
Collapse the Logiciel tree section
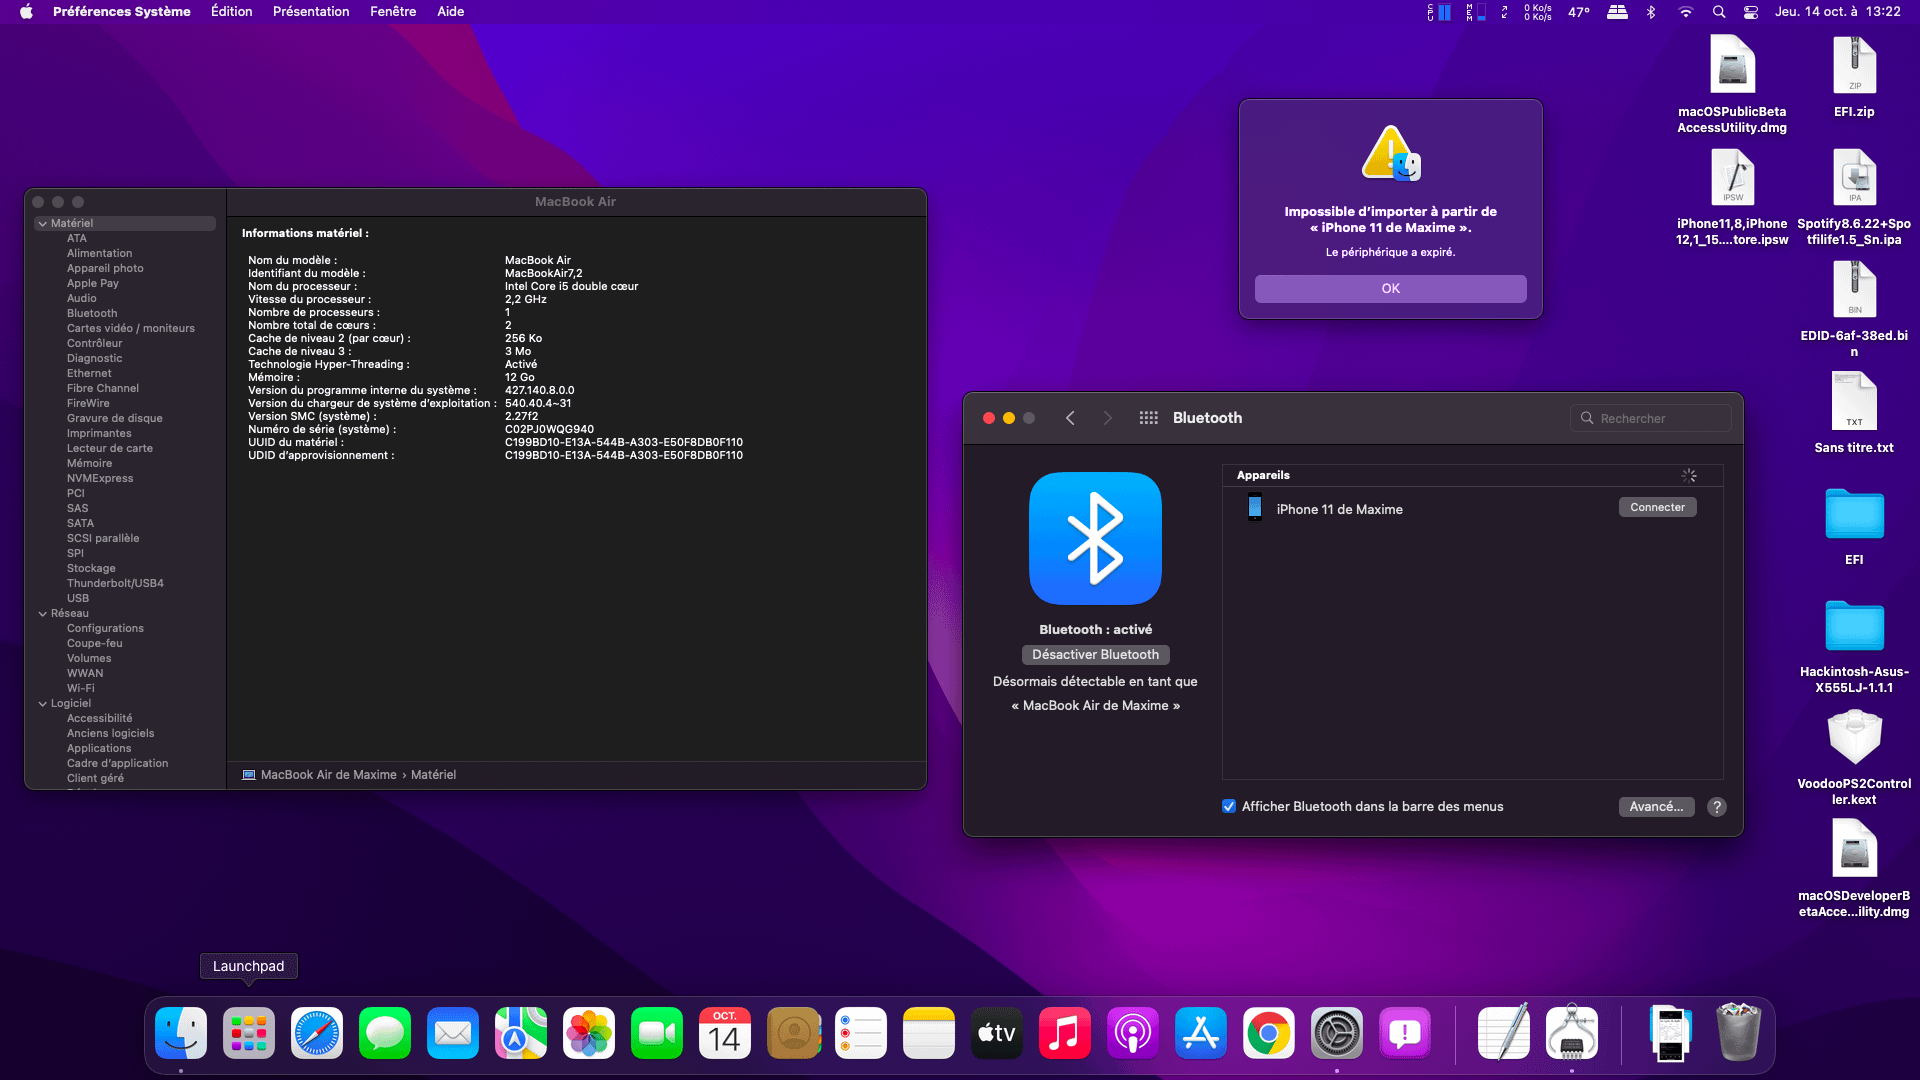tap(43, 704)
